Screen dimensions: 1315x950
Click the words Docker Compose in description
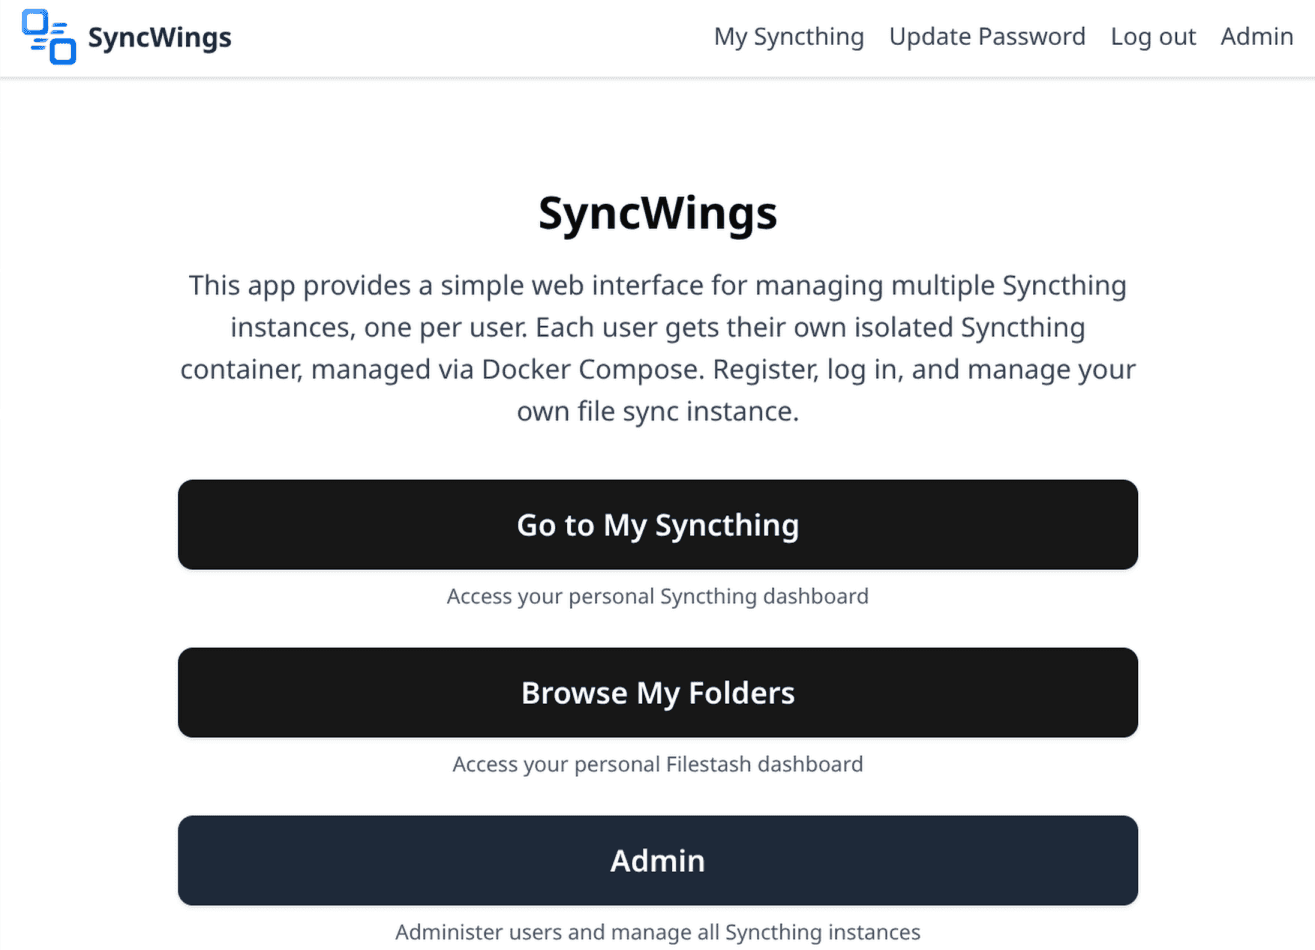pos(592,370)
